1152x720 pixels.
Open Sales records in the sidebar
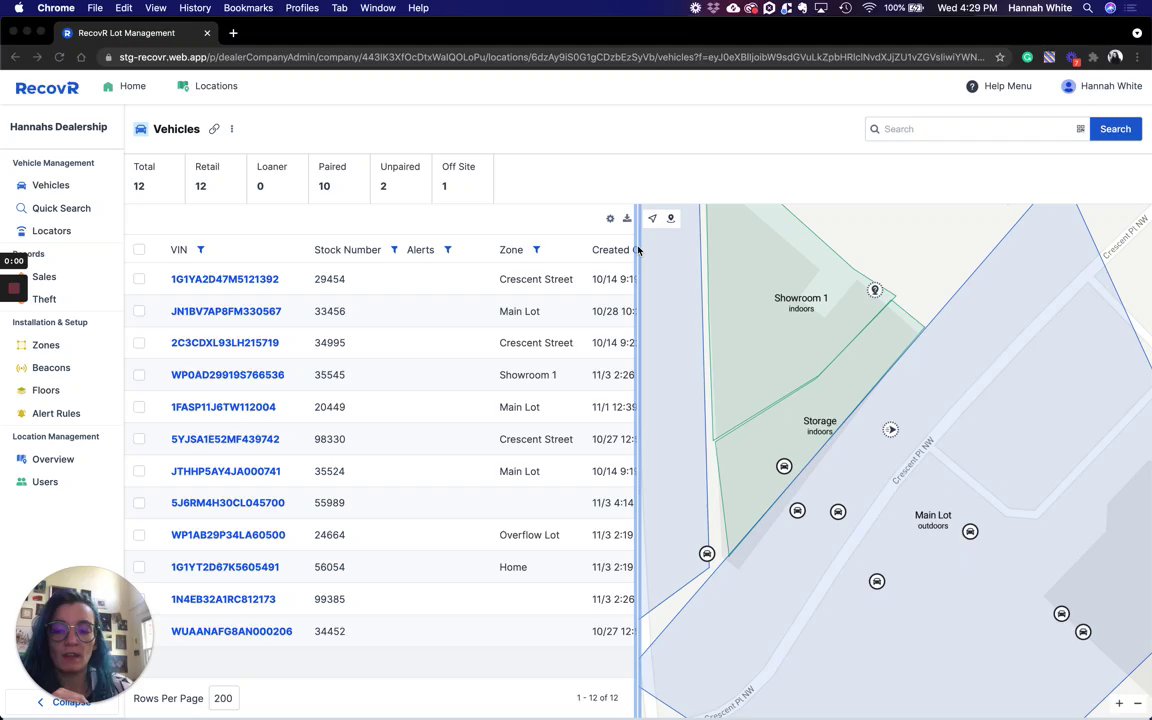[x=44, y=276]
